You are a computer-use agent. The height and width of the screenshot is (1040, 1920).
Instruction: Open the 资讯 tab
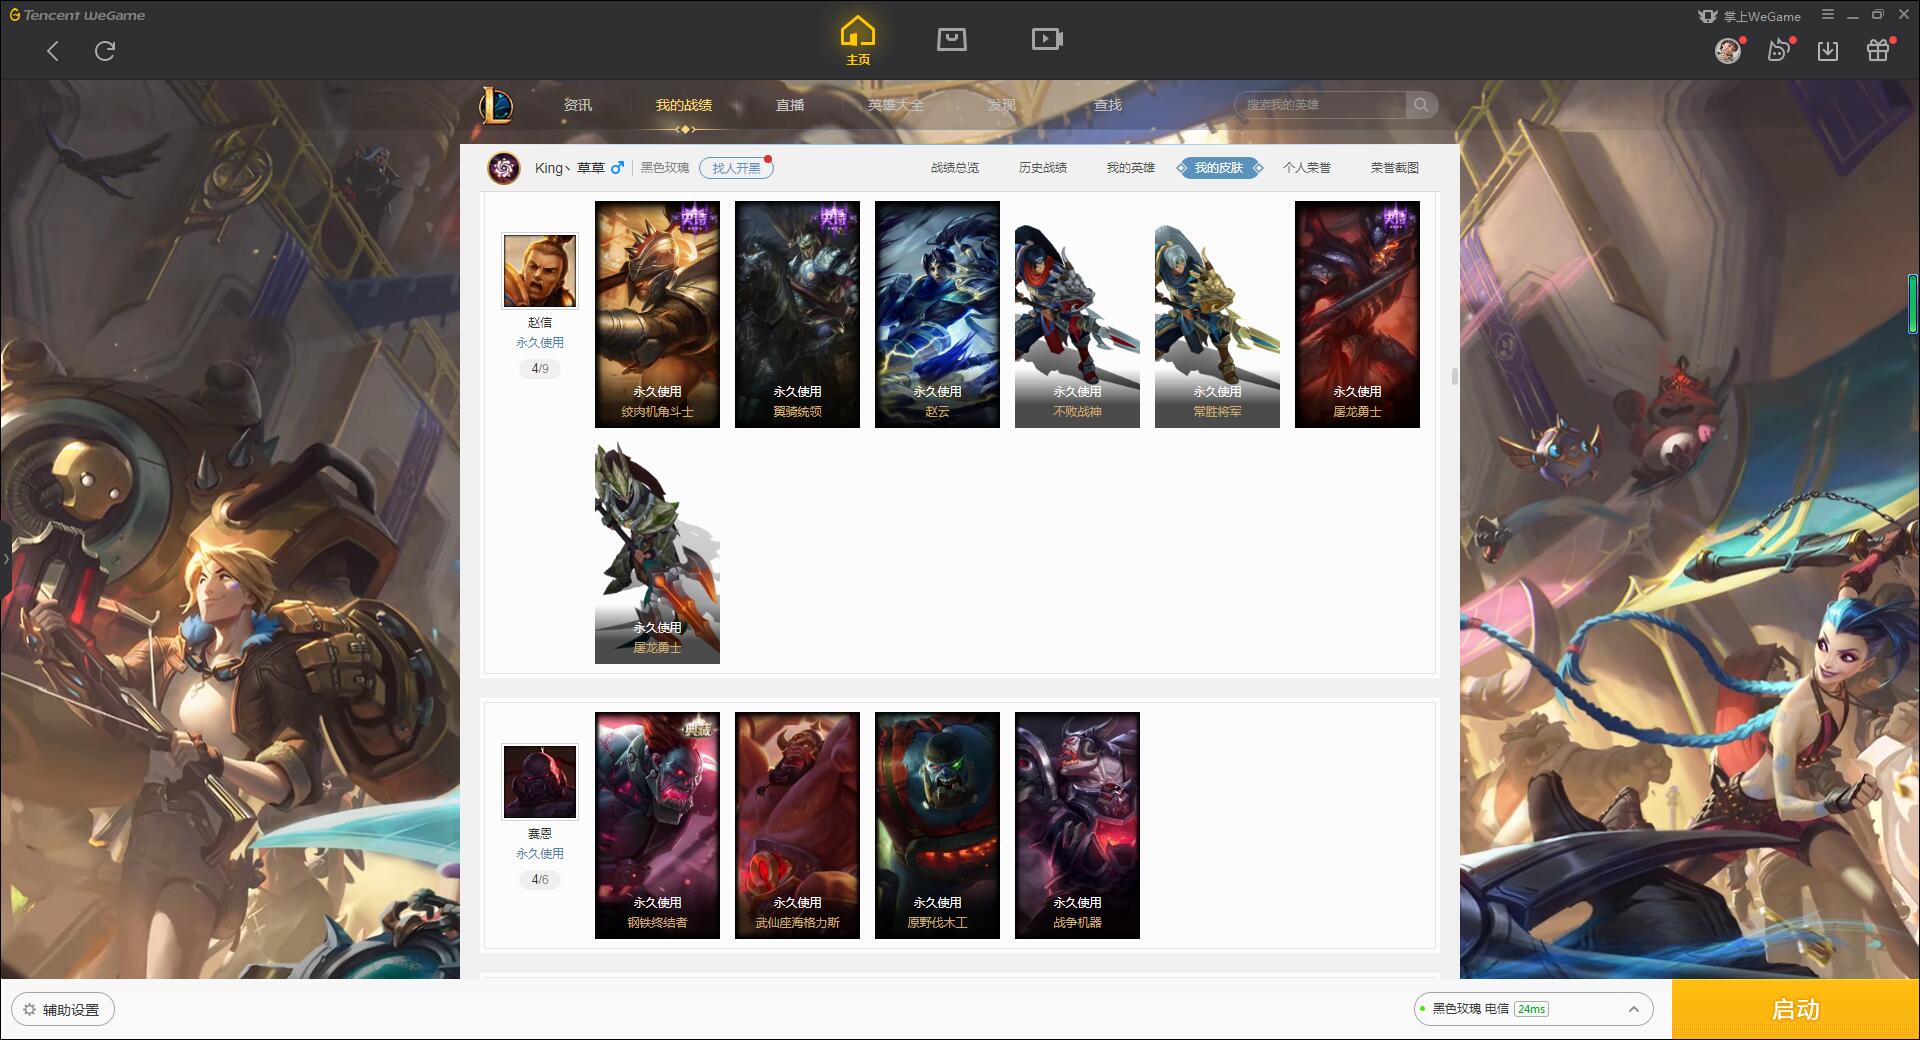pos(578,105)
